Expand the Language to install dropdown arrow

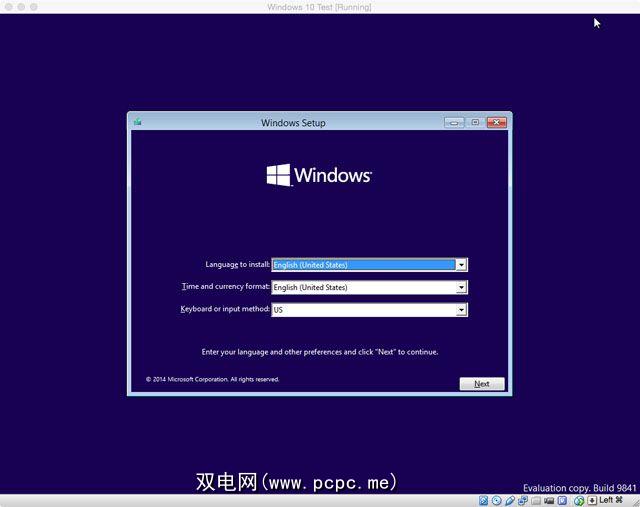[x=461, y=265]
